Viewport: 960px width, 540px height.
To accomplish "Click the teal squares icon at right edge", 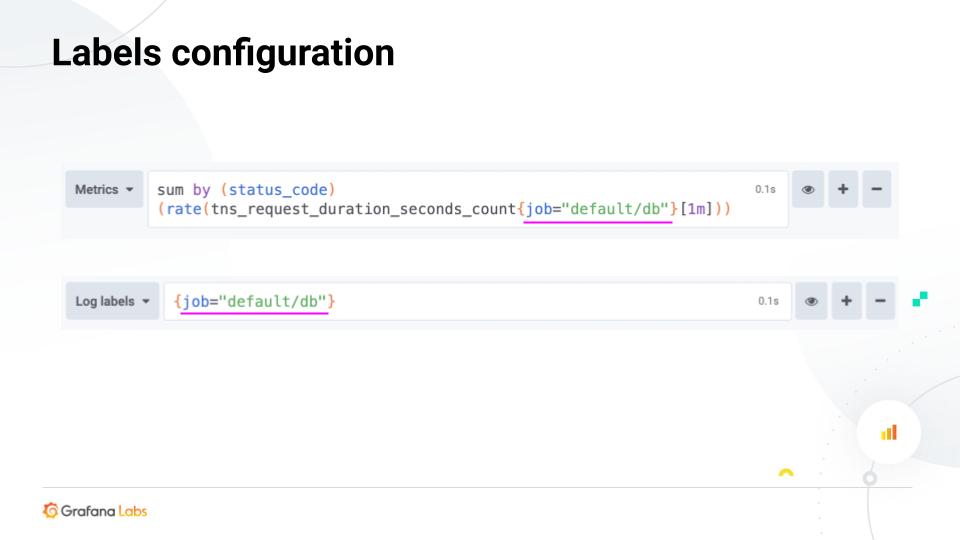I will tap(920, 298).
